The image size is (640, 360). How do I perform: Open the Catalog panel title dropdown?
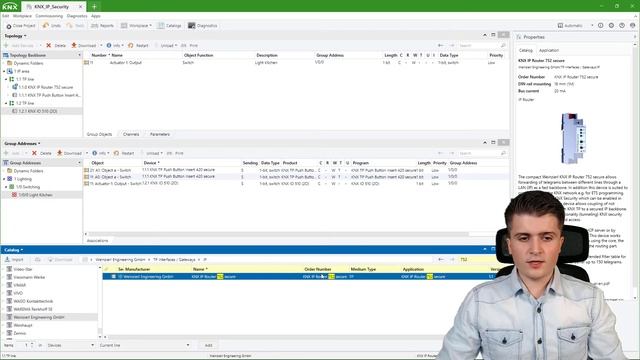point(13,250)
